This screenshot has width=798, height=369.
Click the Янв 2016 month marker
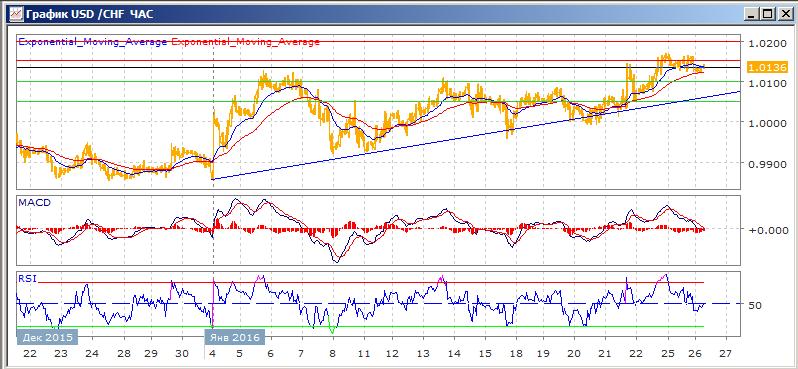point(235,337)
